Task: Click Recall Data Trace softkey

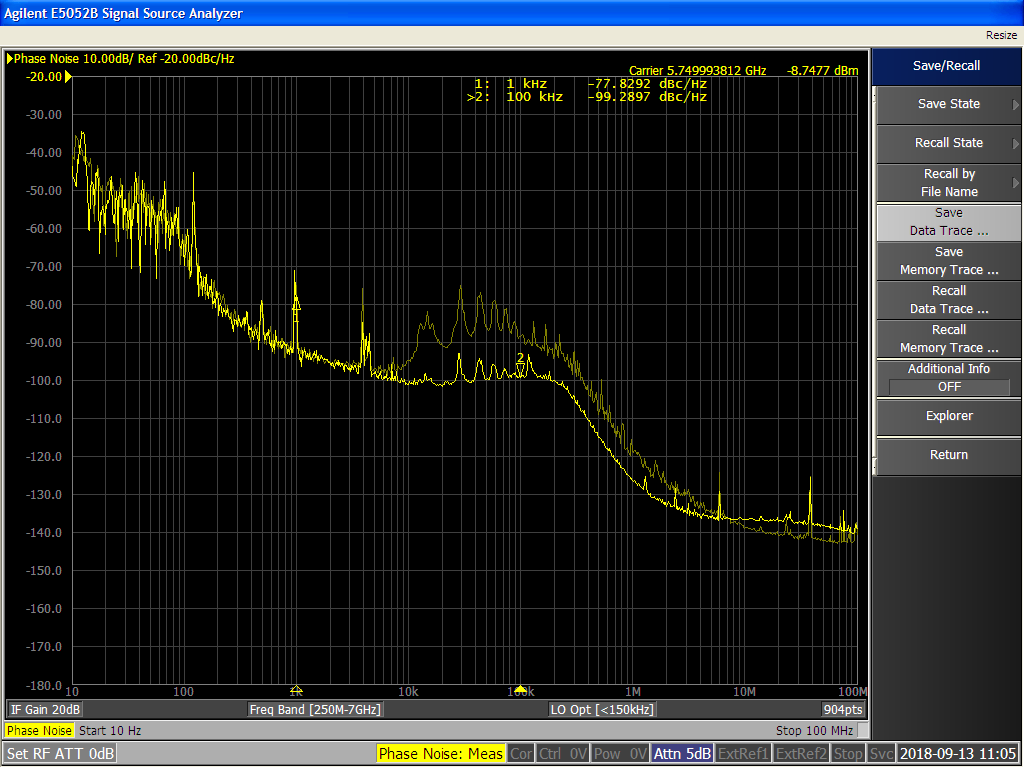Action: pos(948,300)
